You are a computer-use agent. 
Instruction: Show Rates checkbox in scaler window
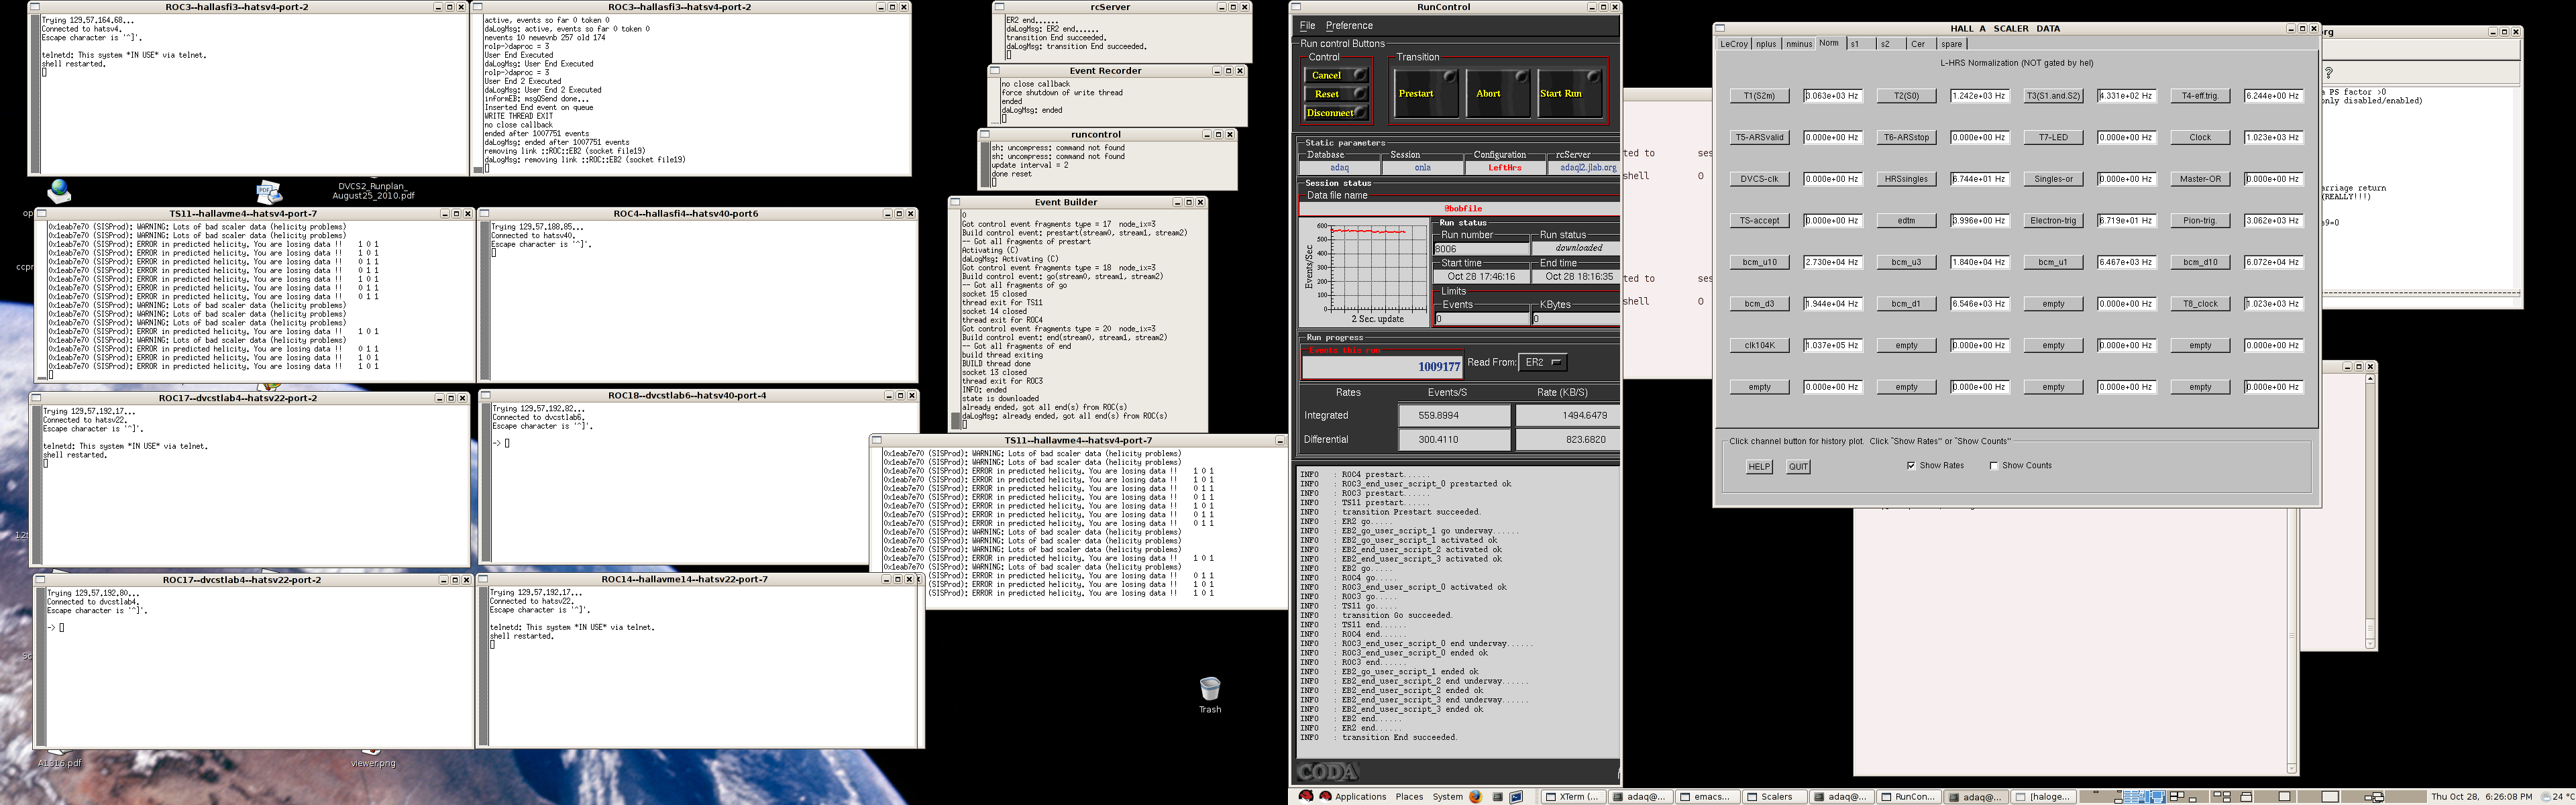pos(1911,466)
